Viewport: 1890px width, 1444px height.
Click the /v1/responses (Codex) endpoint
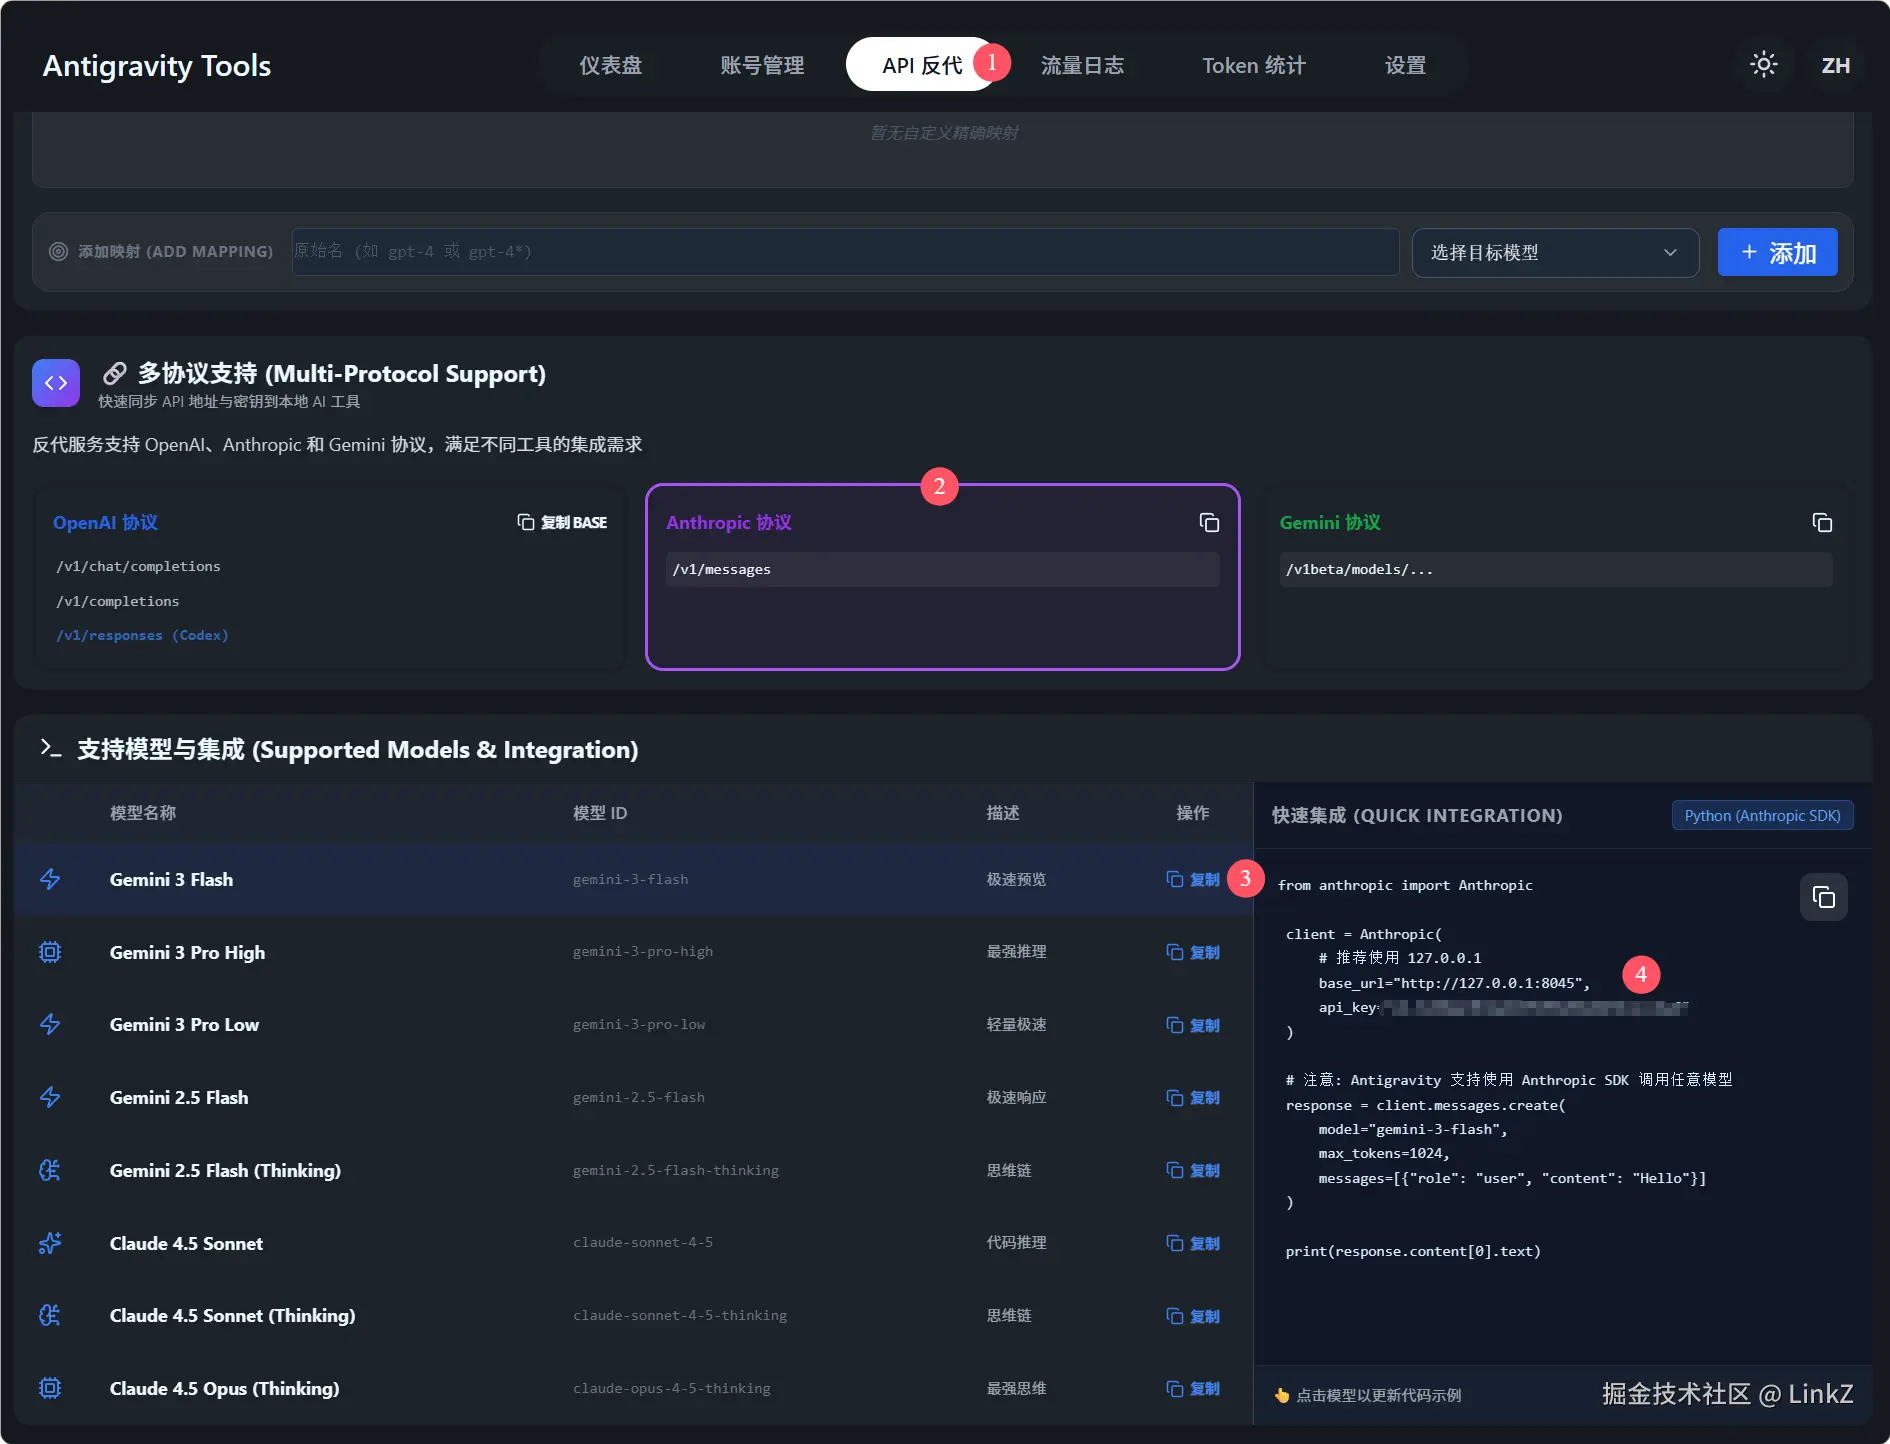(x=142, y=635)
